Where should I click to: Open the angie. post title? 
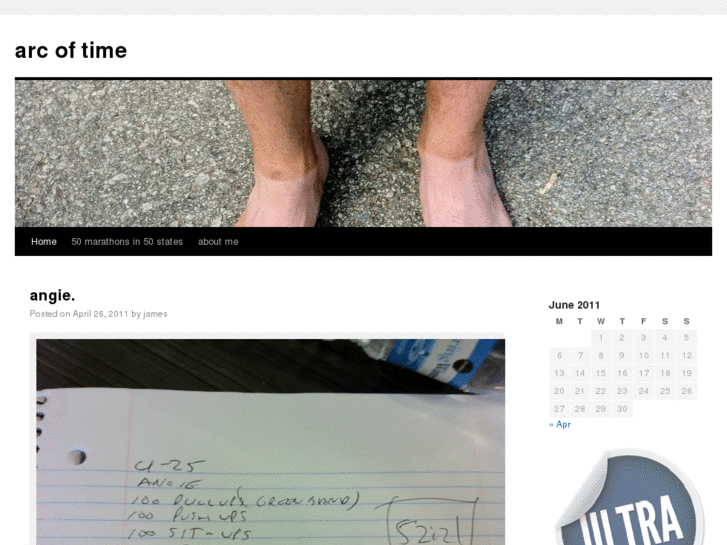tap(52, 295)
